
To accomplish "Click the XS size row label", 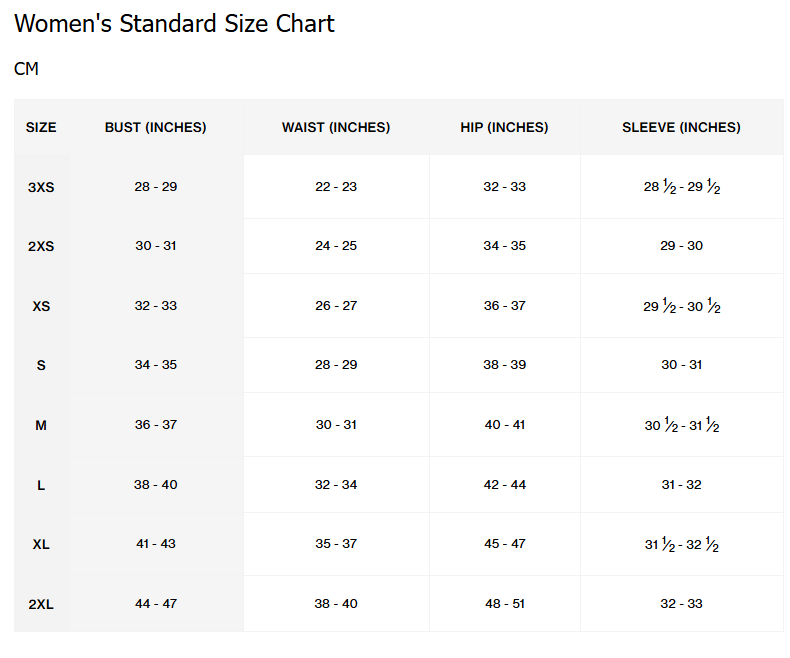I will [x=41, y=306].
